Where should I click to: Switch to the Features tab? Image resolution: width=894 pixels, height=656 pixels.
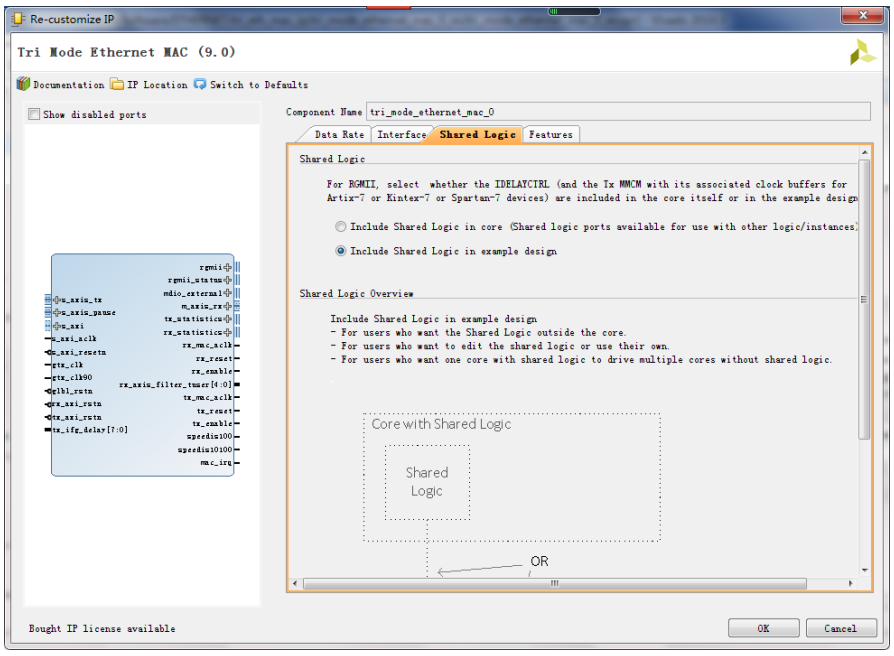tap(550, 135)
